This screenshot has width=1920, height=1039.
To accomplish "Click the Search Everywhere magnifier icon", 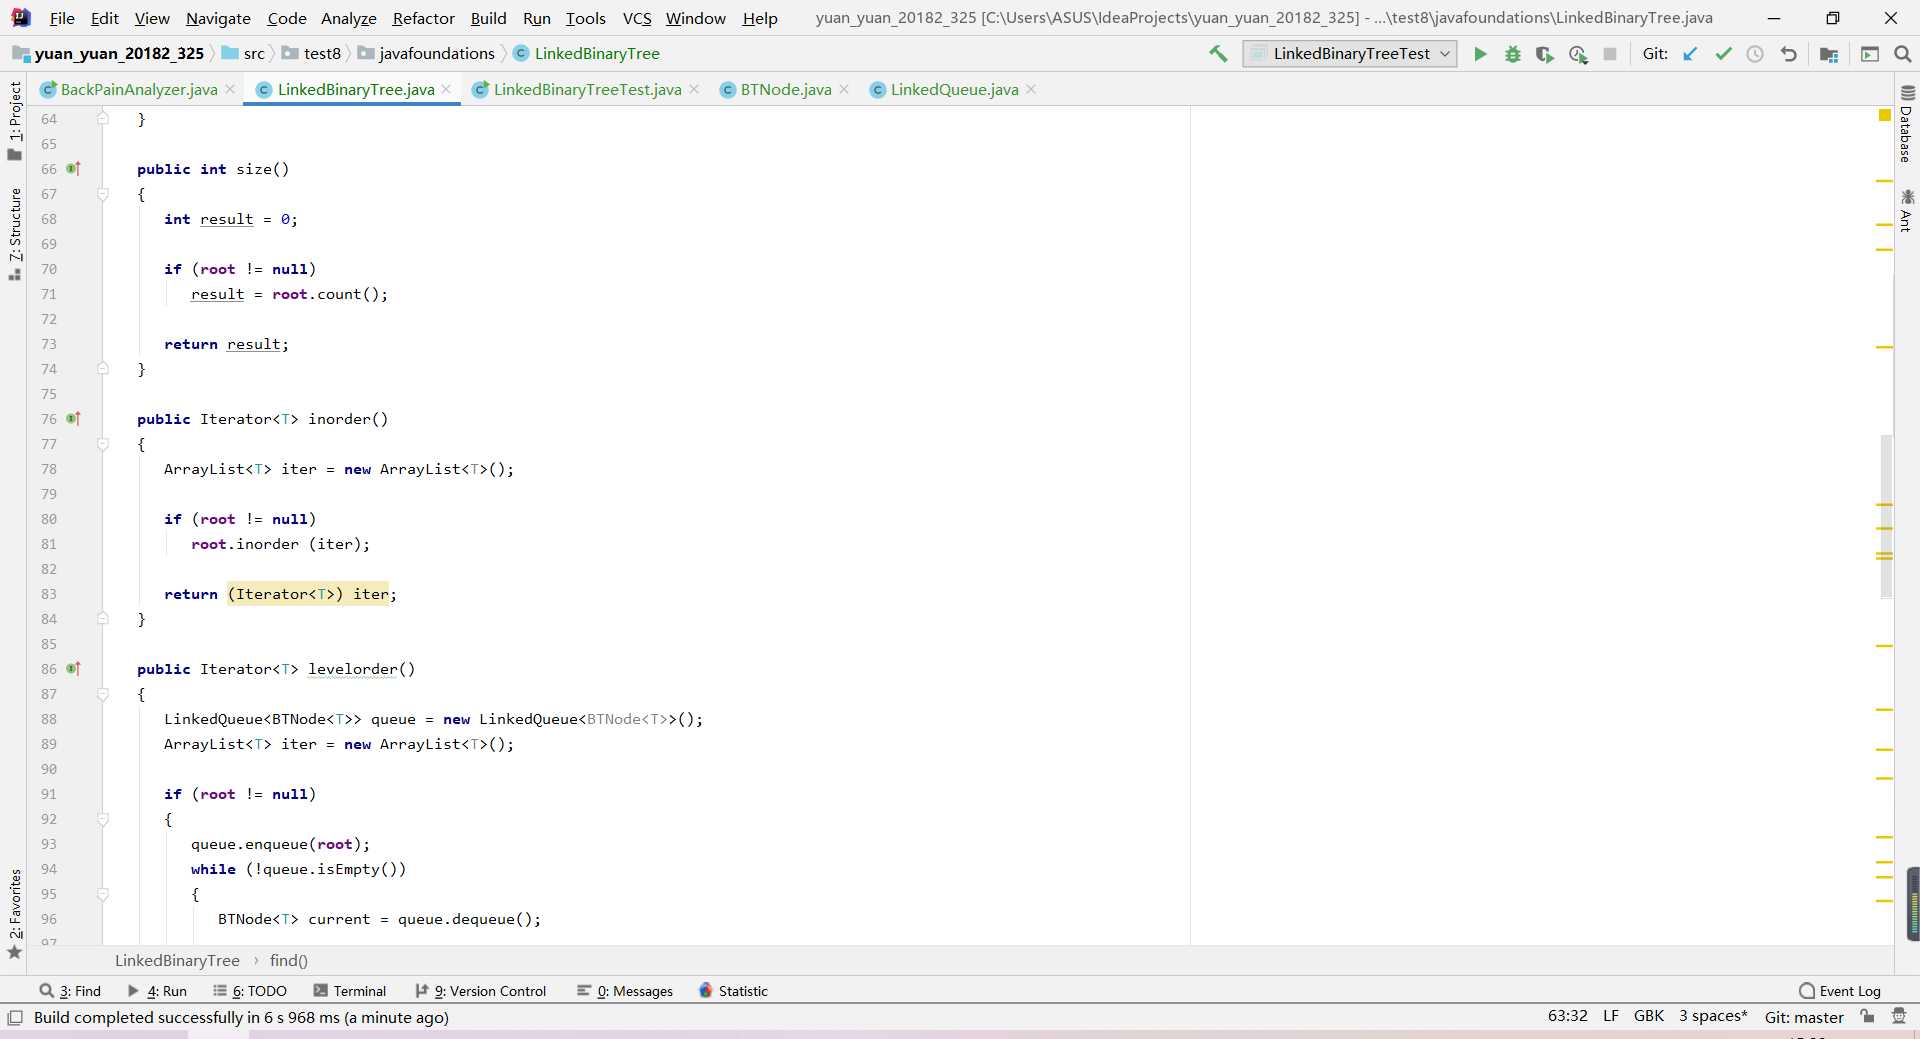I will pyautogui.click(x=1903, y=54).
